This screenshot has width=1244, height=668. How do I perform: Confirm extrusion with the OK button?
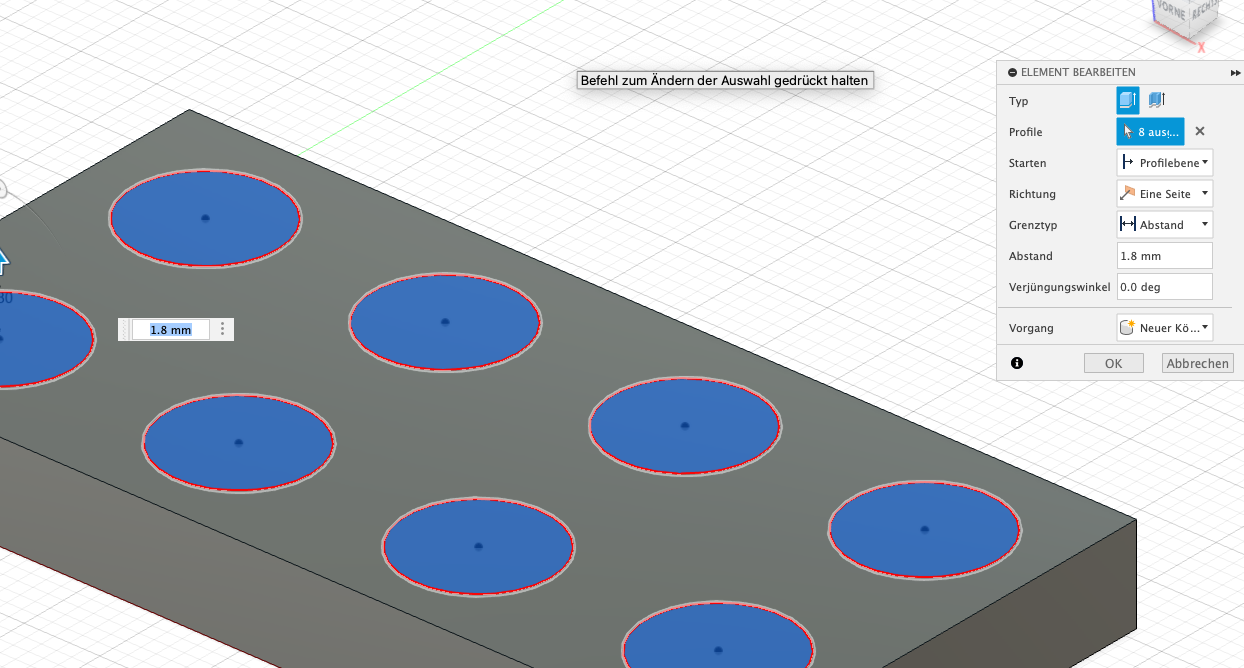1113,363
